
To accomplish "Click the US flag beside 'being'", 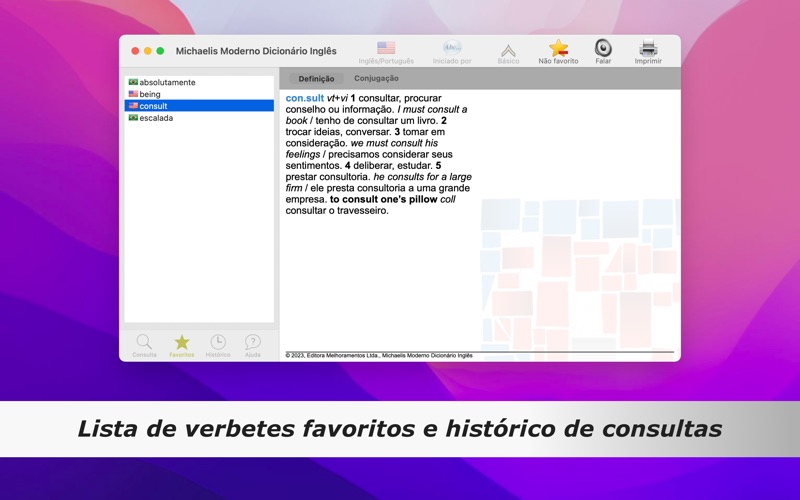I will point(133,93).
